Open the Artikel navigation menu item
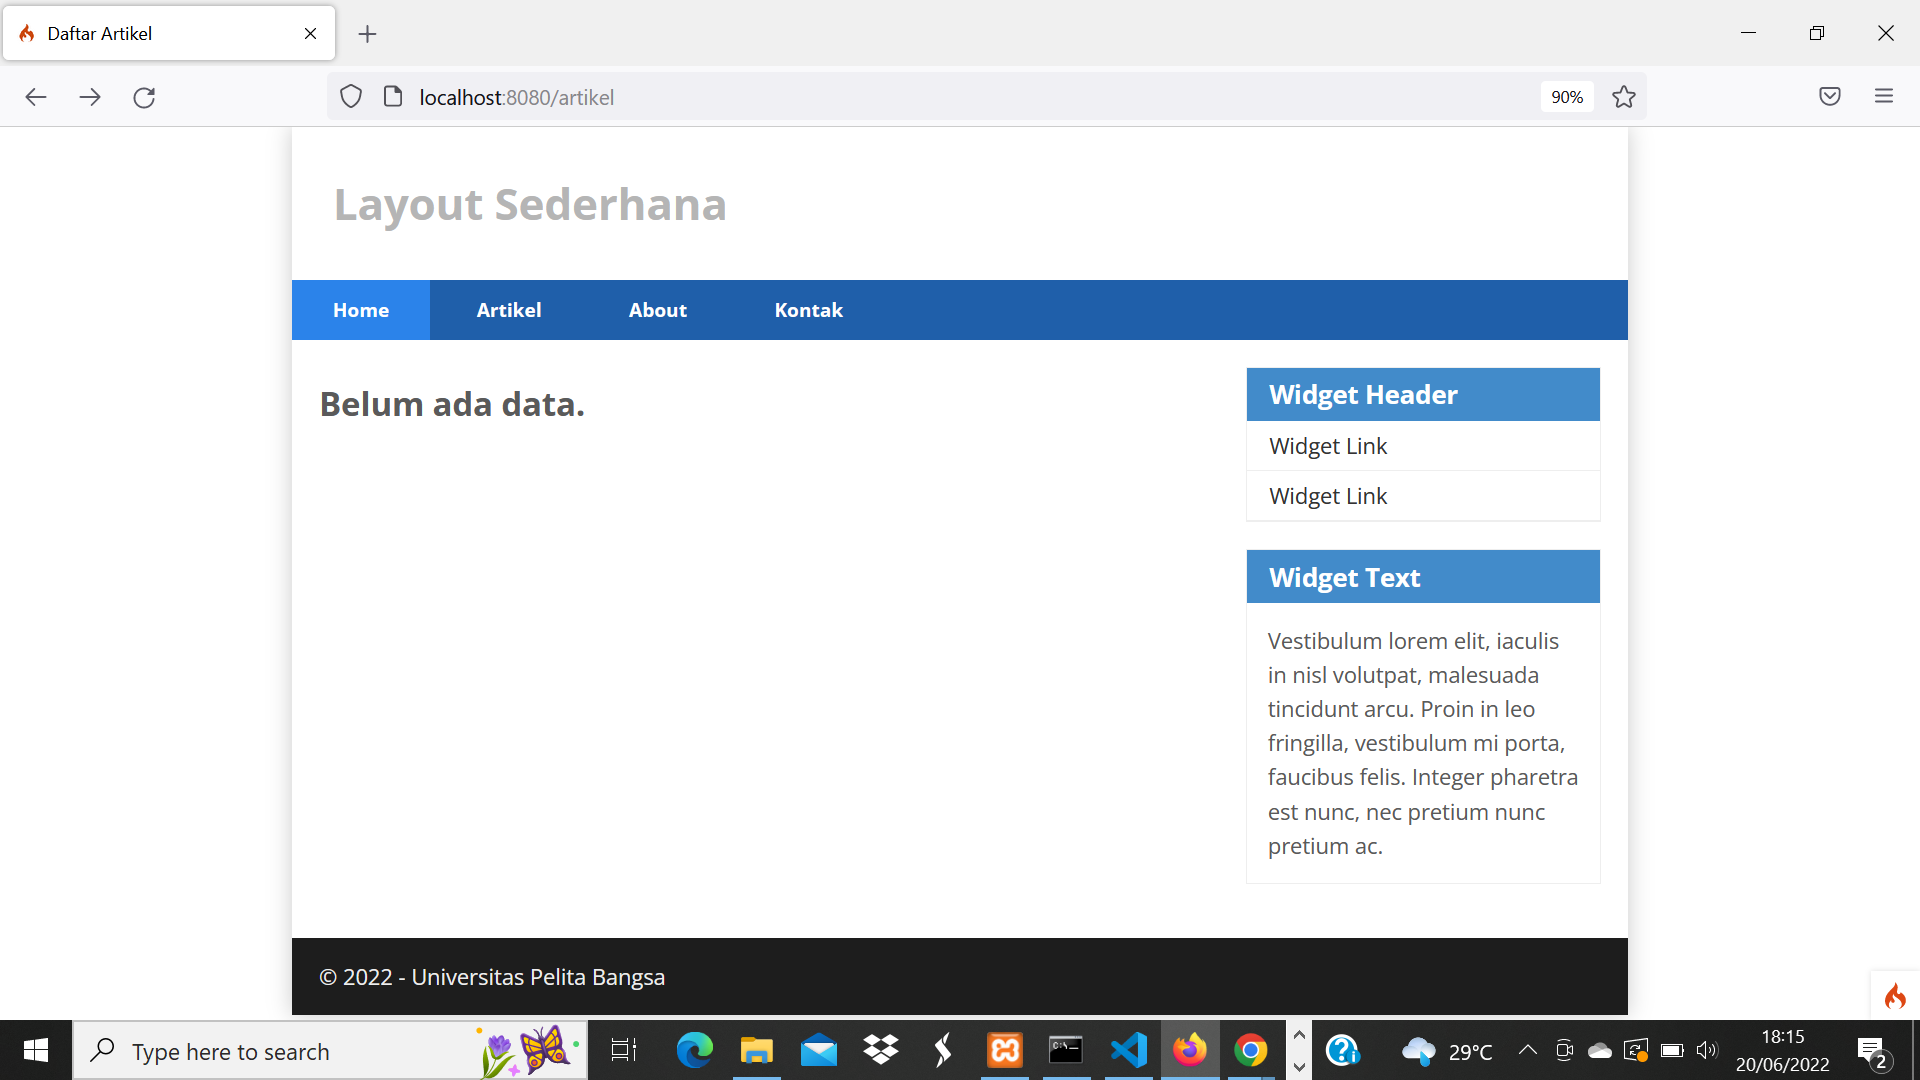The height and width of the screenshot is (1080, 1920). tap(508, 310)
